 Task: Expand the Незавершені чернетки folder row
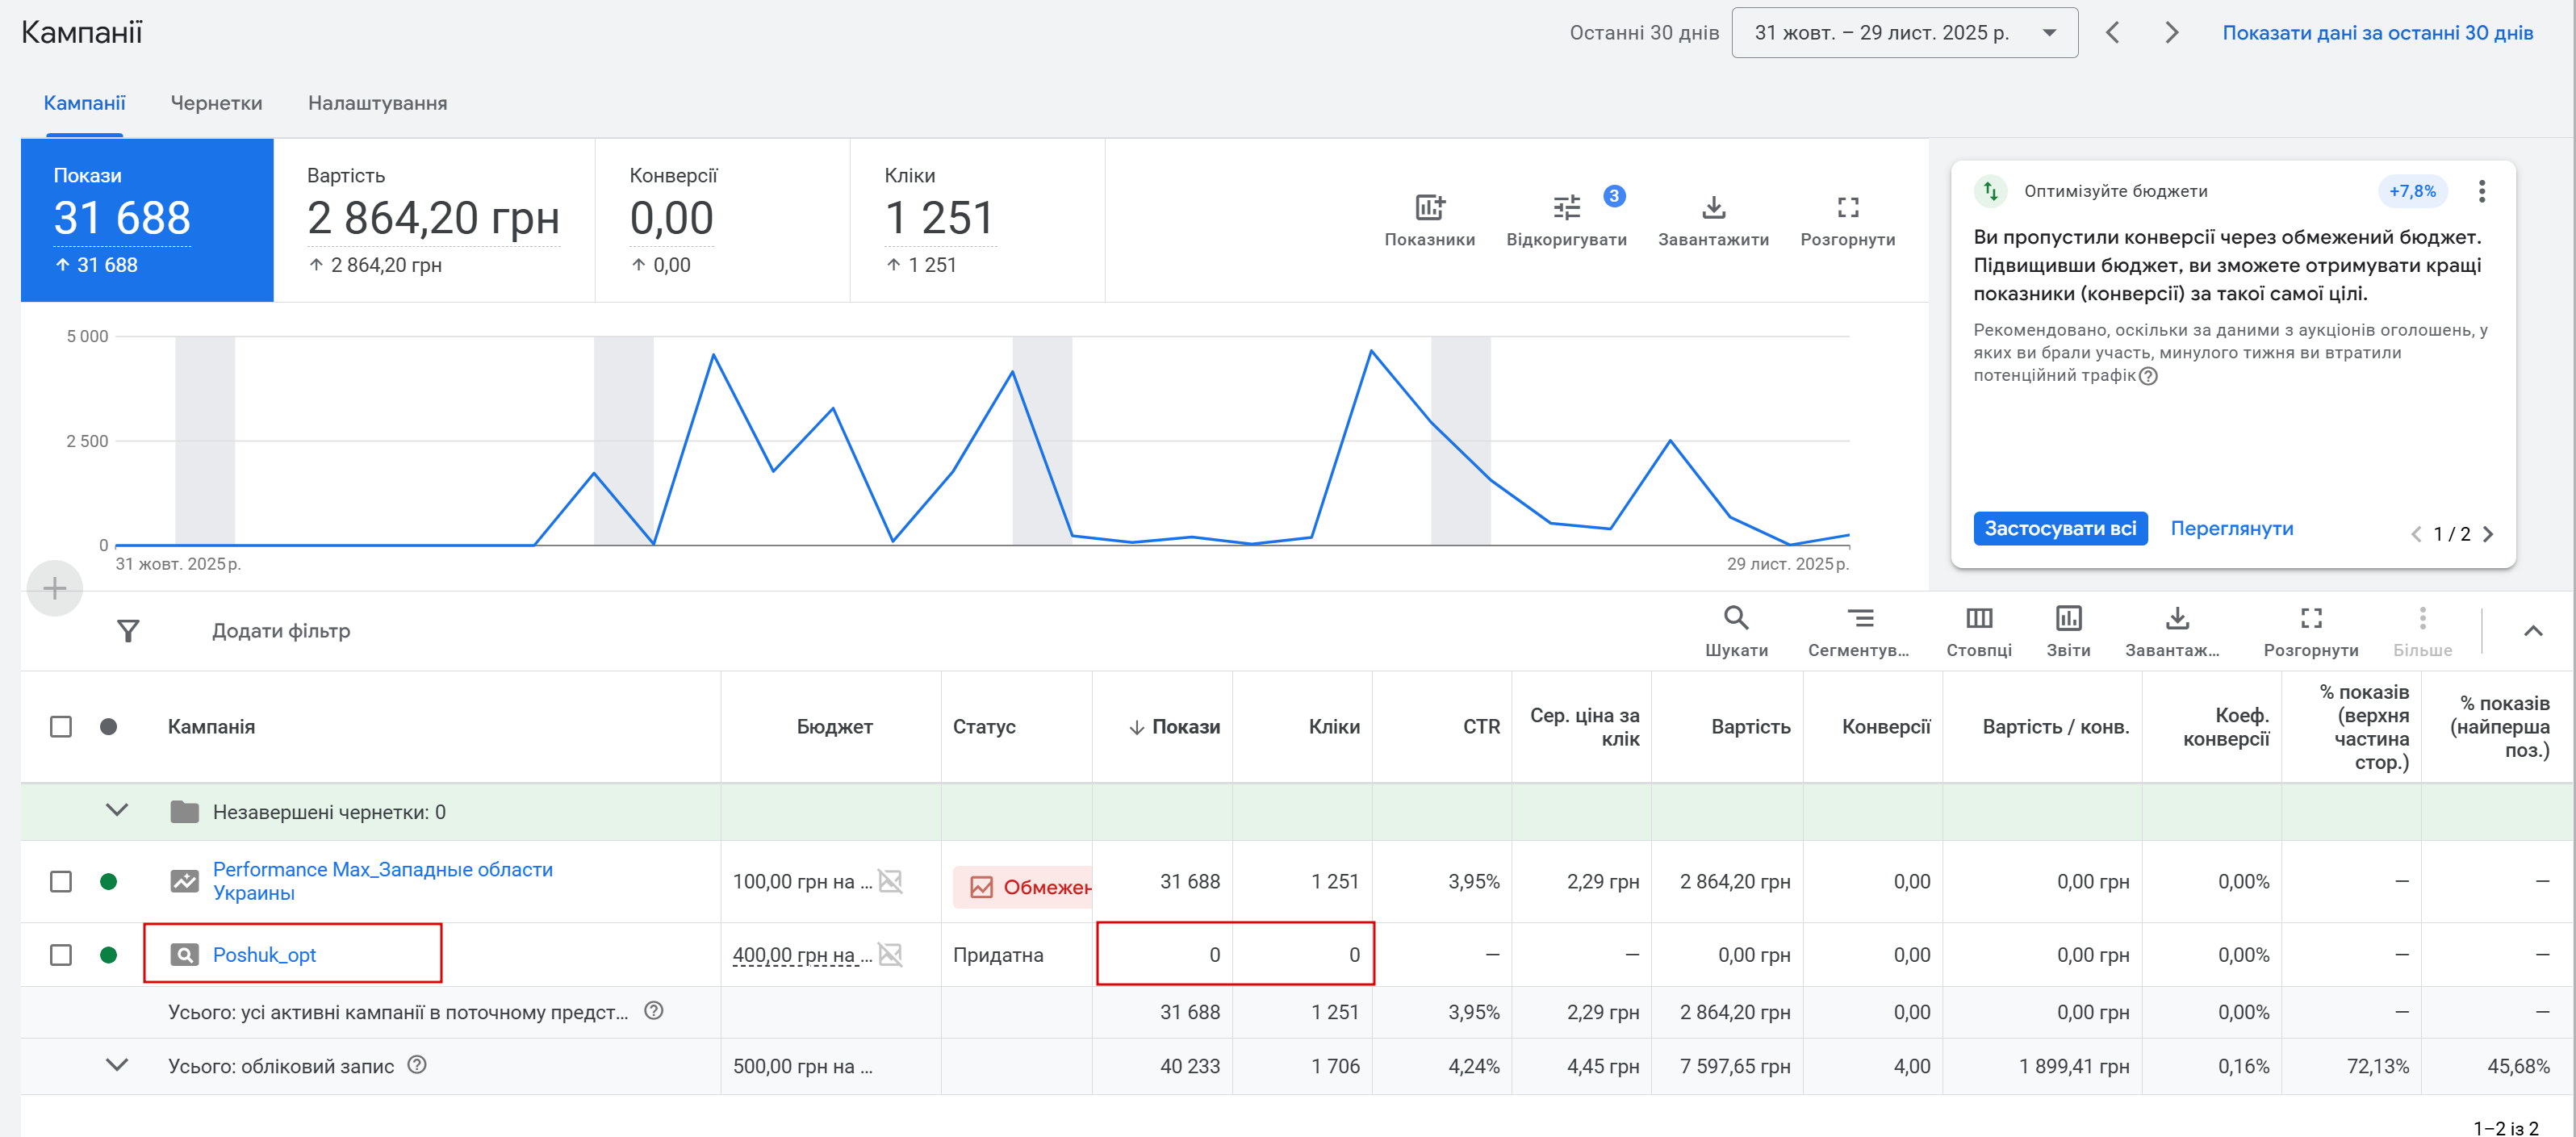tap(117, 811)
